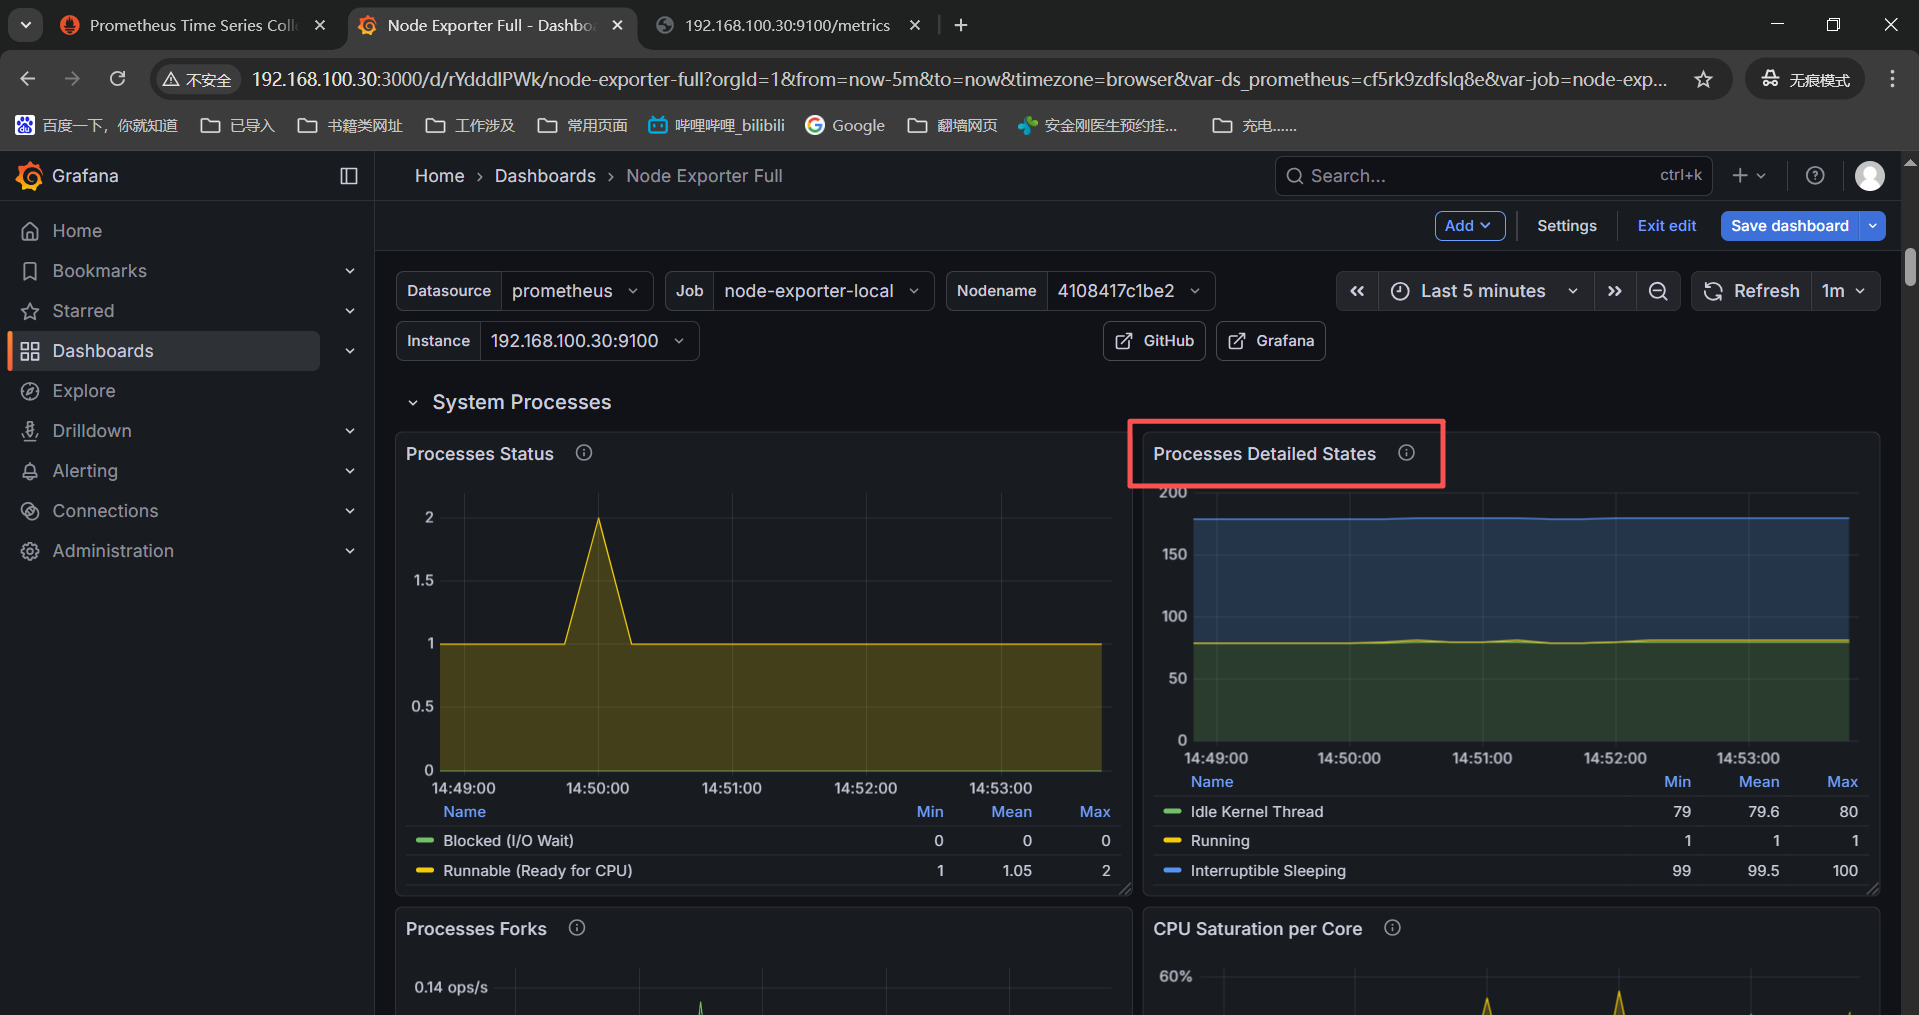The width and height of the screenshot is (1919, 1015).
Task: Open Dashboards in the sidebar
Action: click(x=103, y=351)
